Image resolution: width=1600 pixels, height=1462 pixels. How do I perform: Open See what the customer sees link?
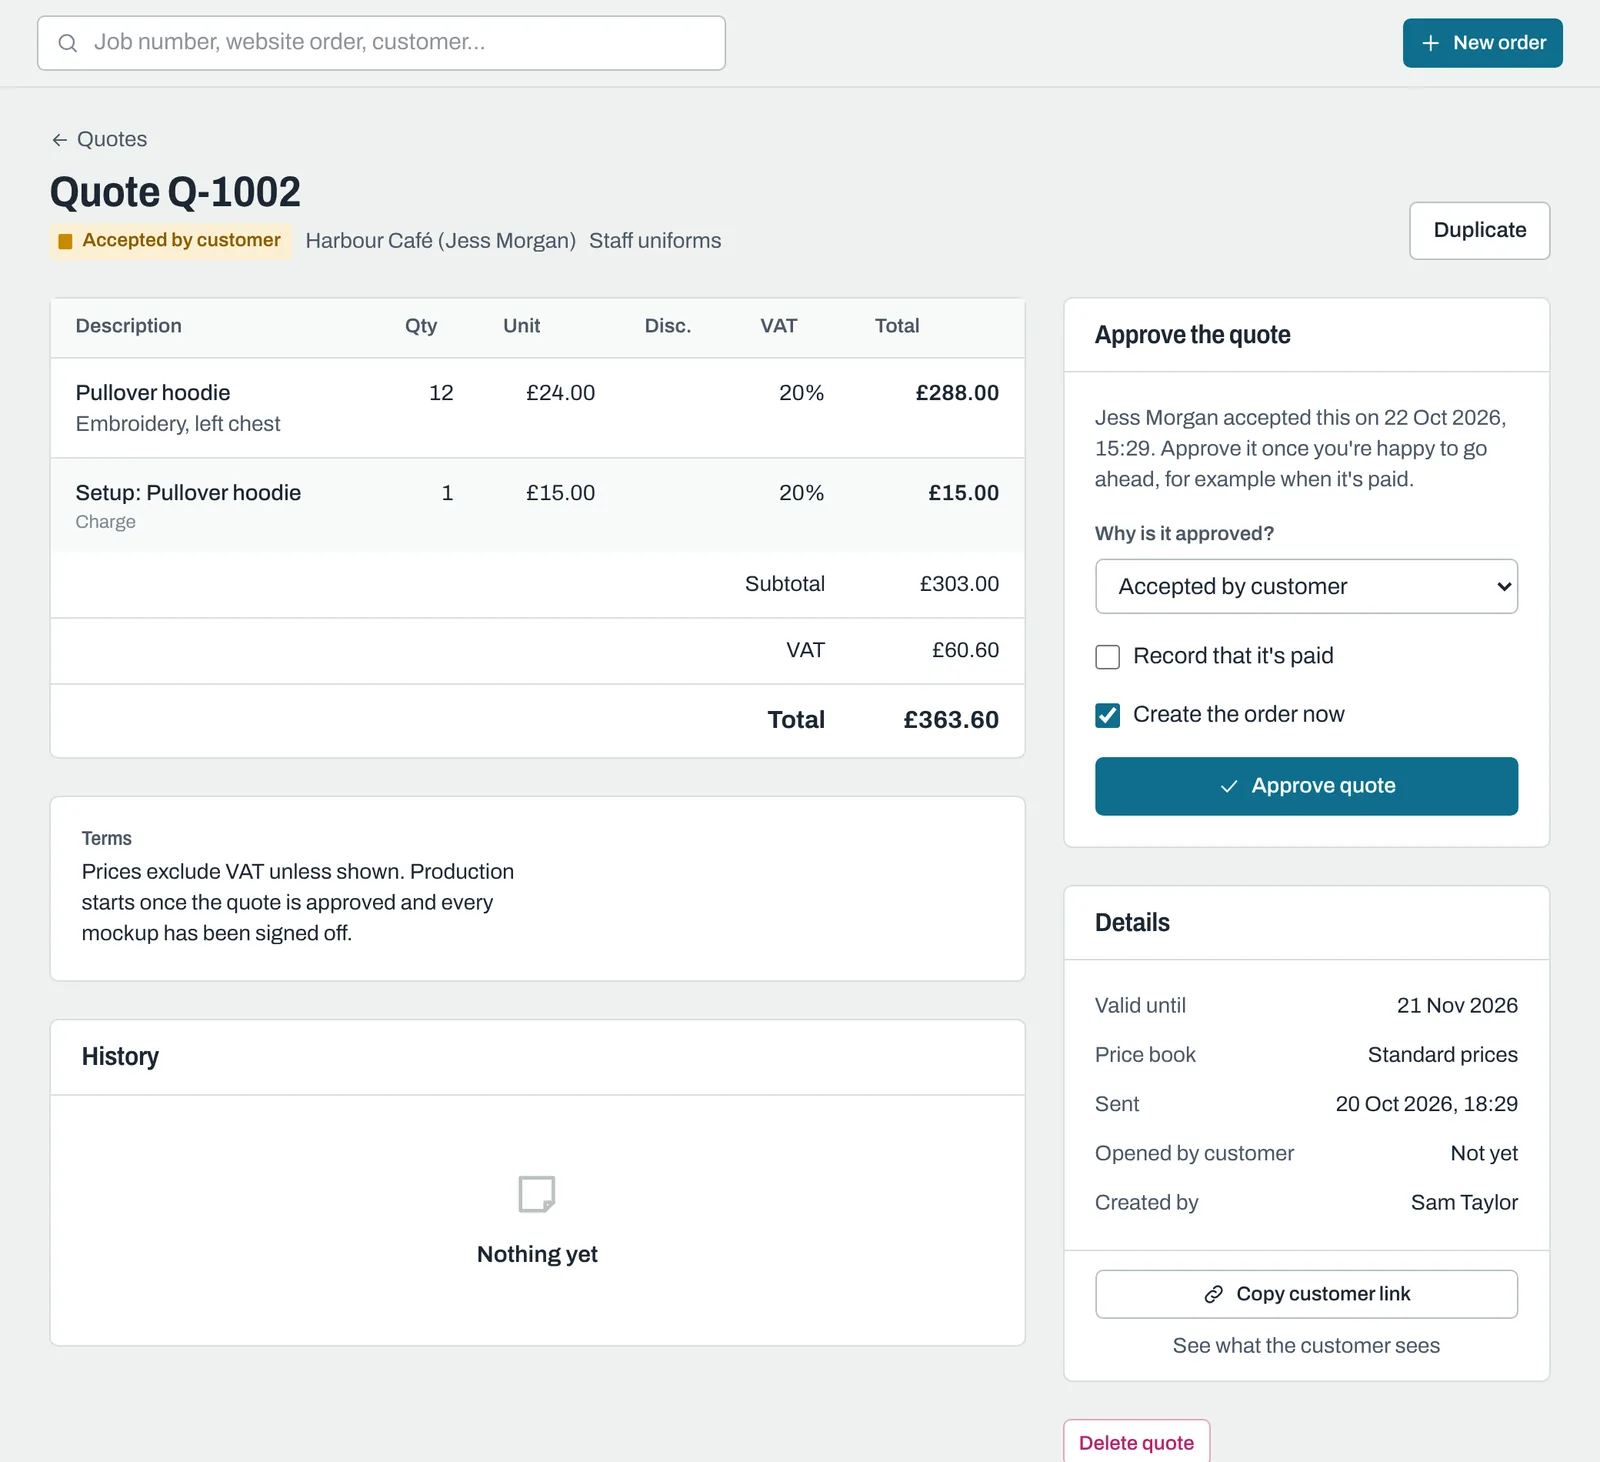1306,1346
